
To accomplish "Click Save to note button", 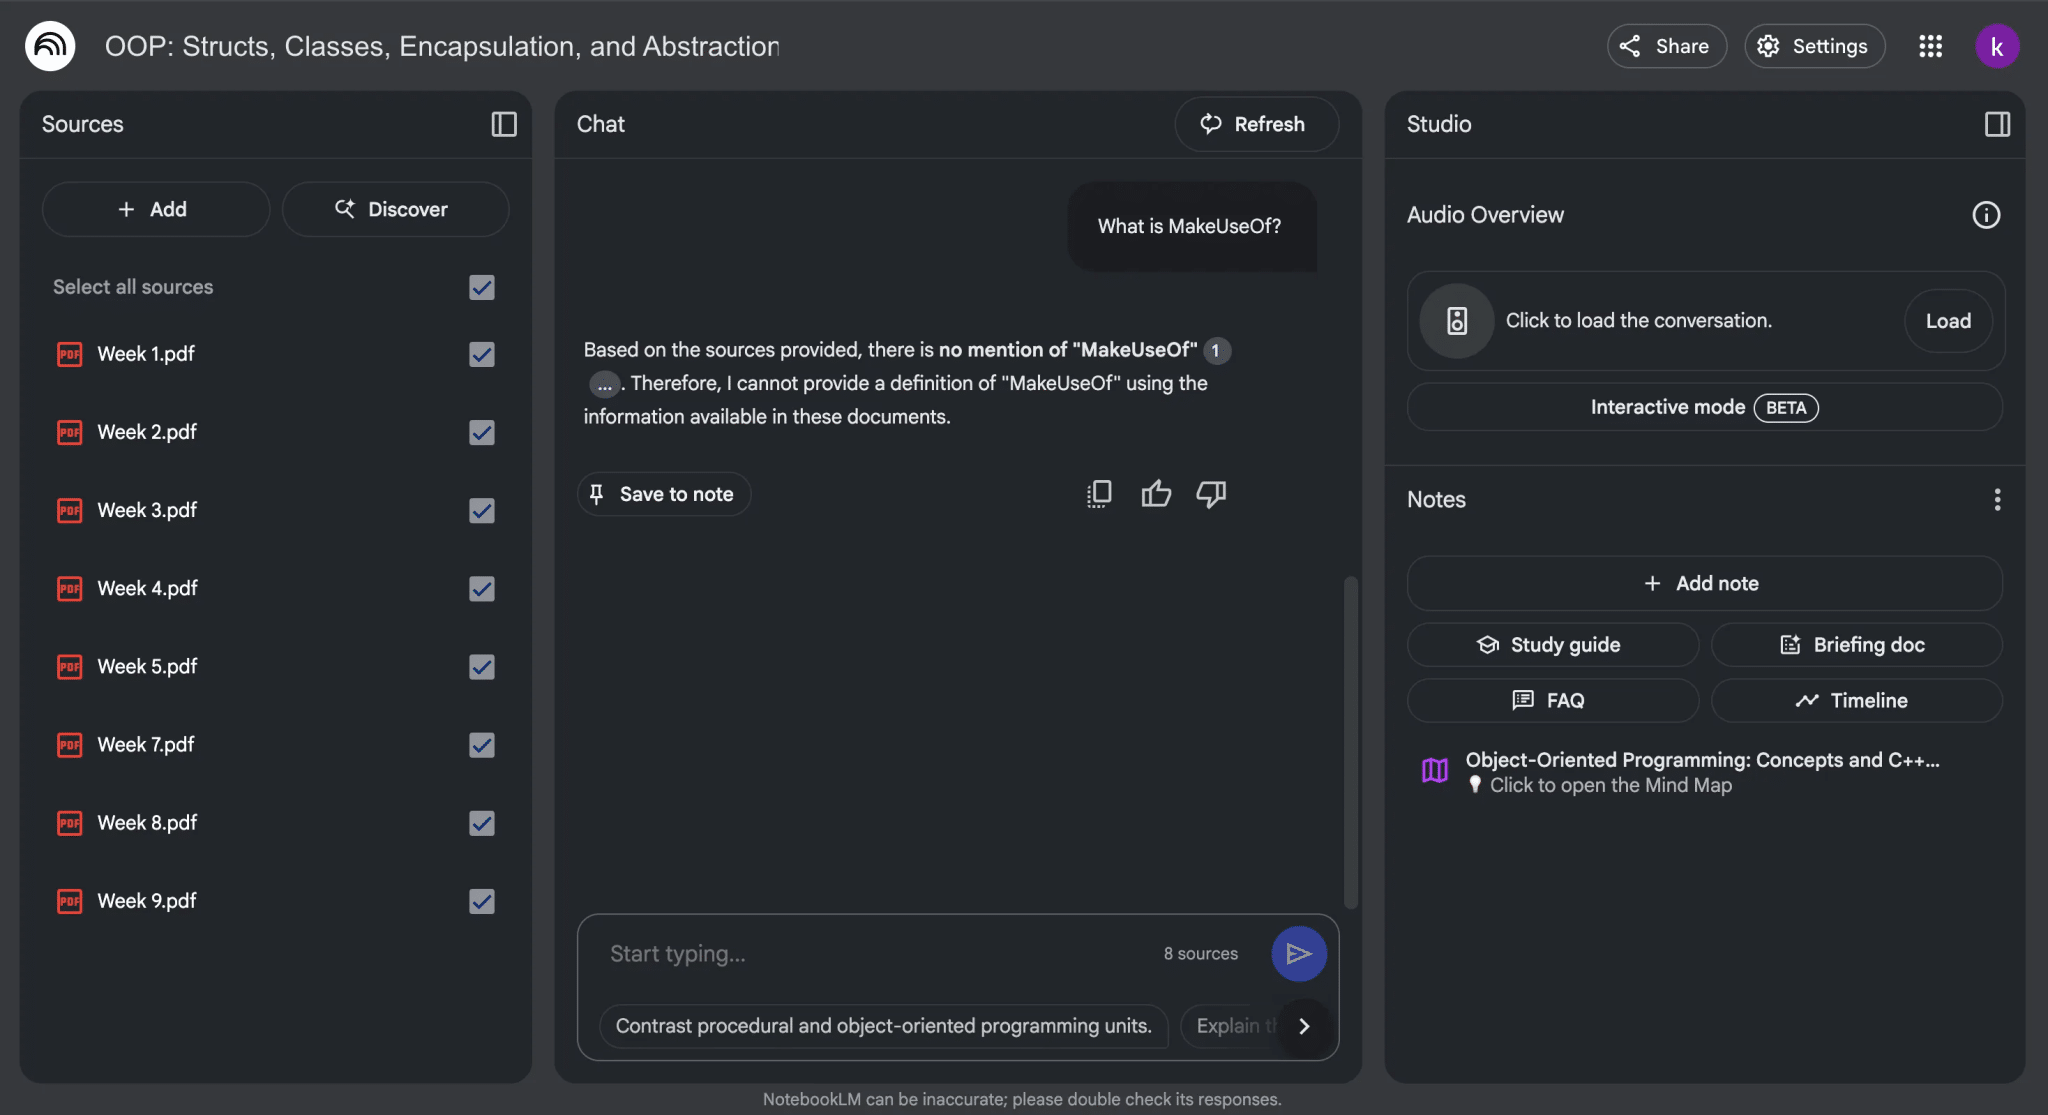I will click(664, 494).
